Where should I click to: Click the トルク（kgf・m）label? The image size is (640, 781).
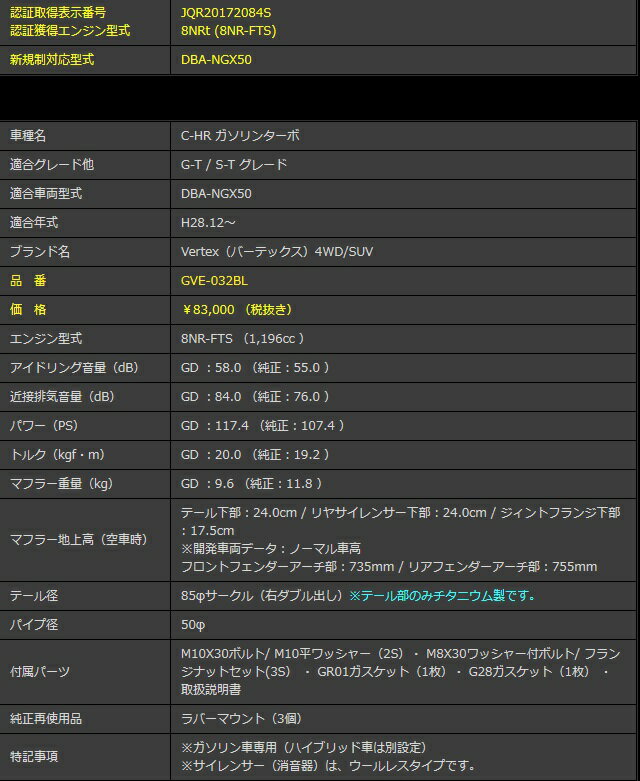[58, 454]
